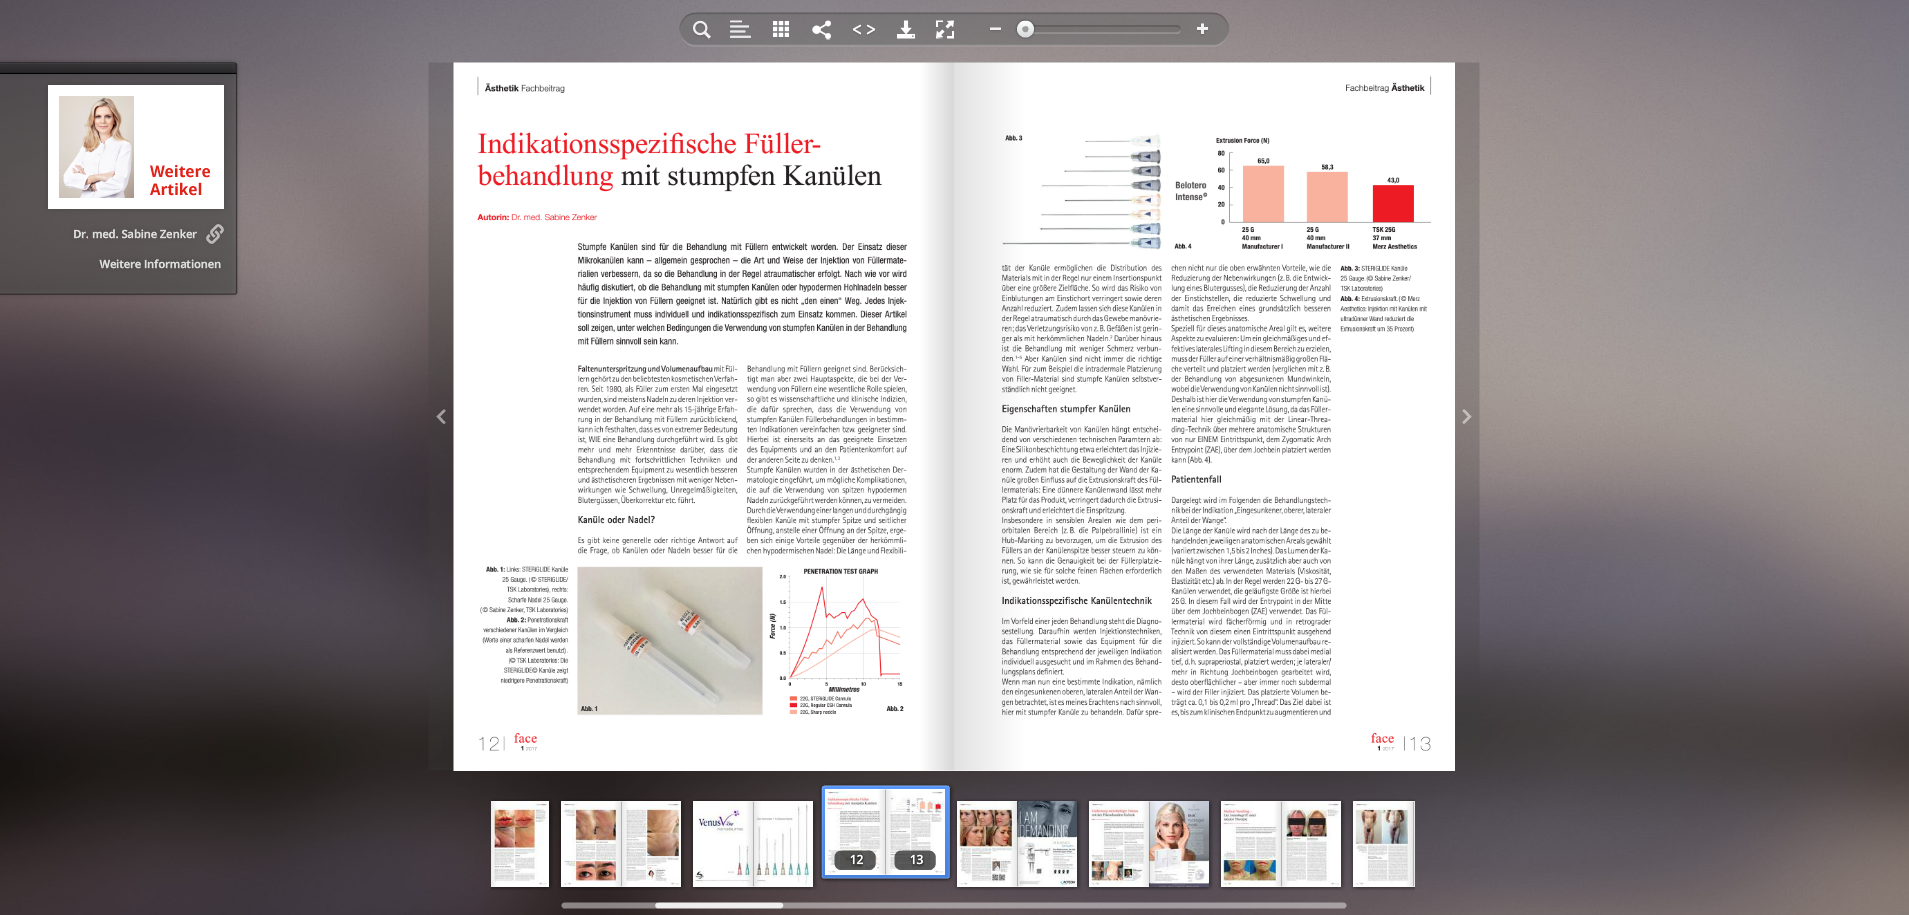Click heading Kanüle oder Nadel?
The image size is (1909, 915).
coord(616,520)
